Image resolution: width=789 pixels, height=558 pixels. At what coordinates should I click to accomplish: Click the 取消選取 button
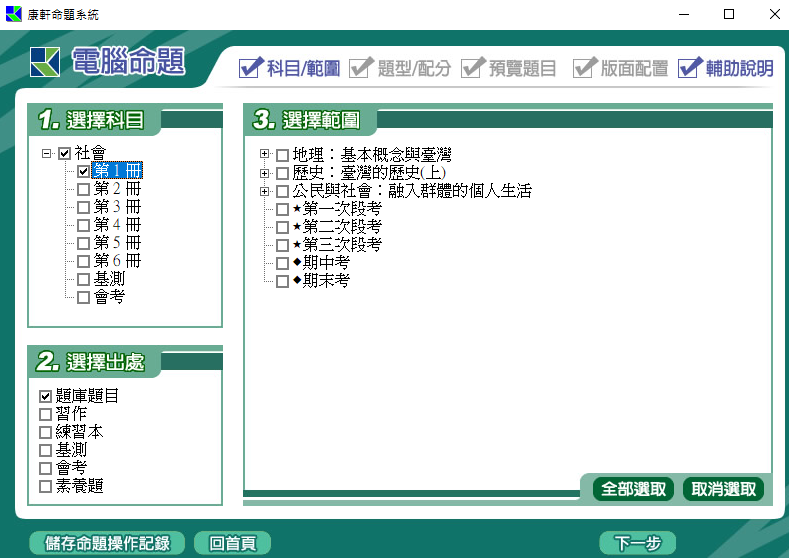pos(724,489)
